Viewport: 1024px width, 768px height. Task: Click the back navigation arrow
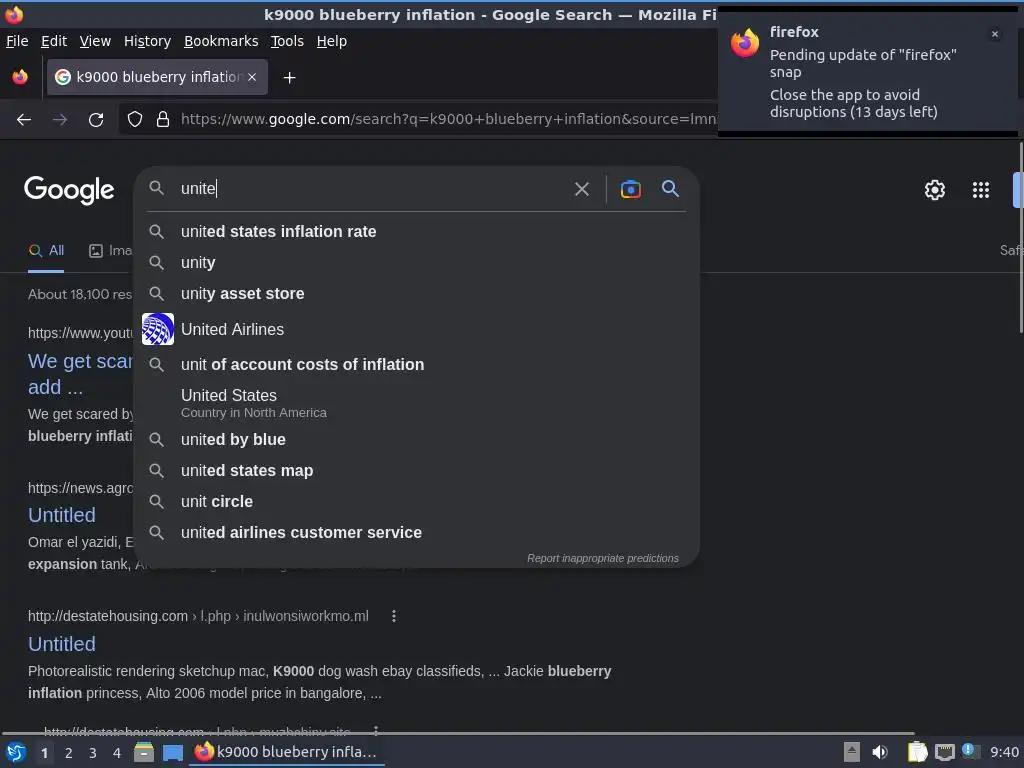24,120
